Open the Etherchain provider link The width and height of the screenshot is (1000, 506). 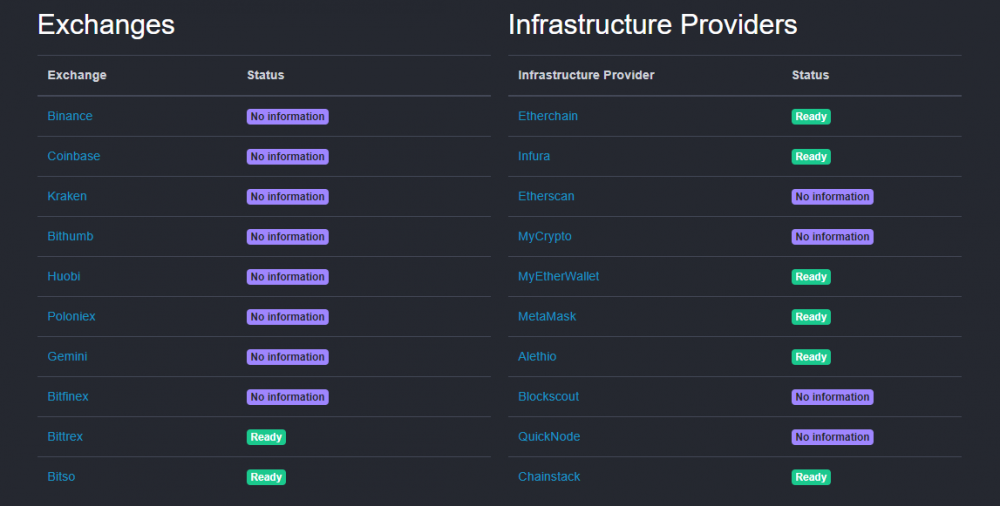click(x=548, y=116)
